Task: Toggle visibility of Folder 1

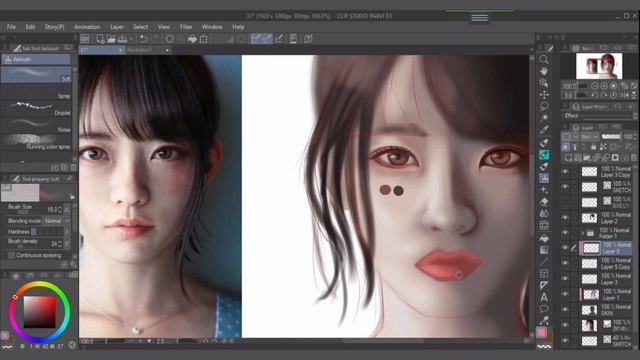Action: (565, 233)
